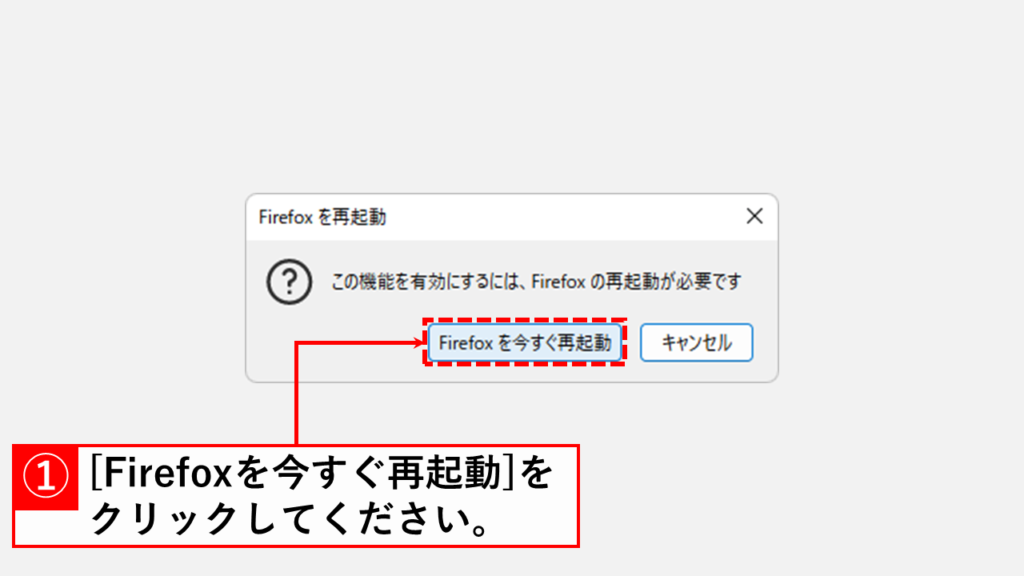The width and height of the screenshot is (1024, 576).
Task: Click the red arrowhead pointing at restart button
Action: pos(419,342)
